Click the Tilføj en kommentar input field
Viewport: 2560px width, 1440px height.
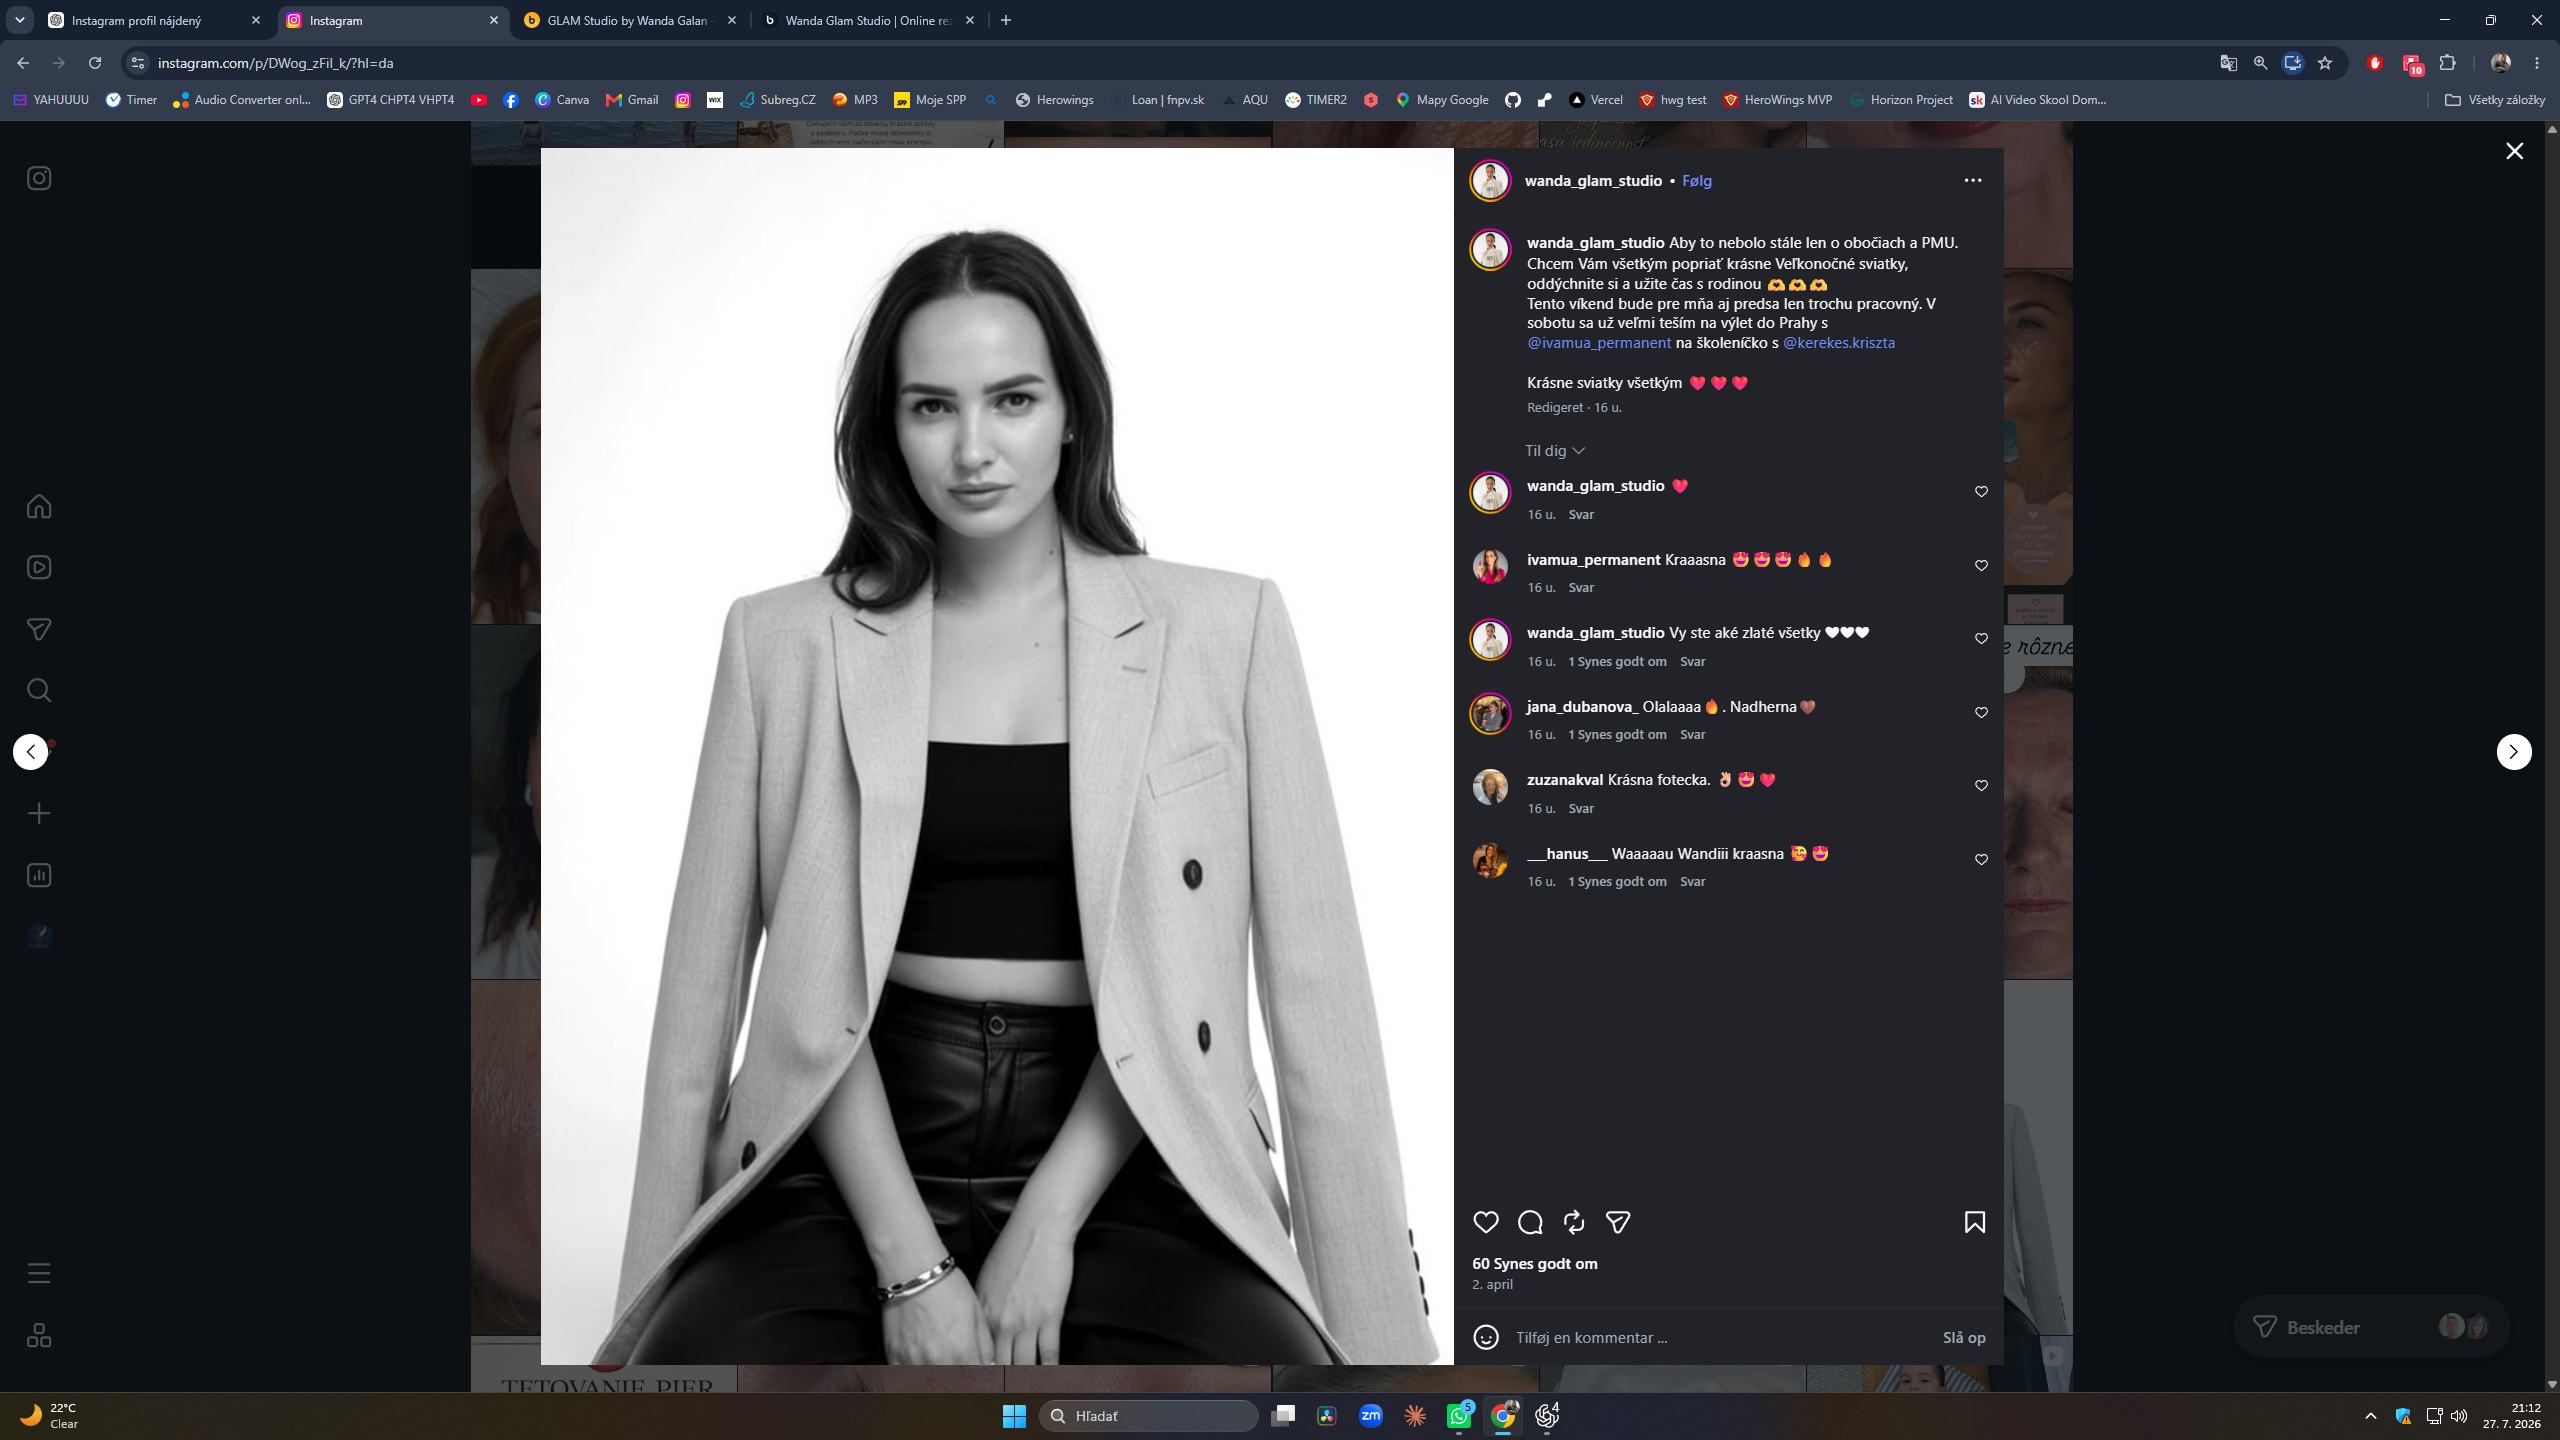click(1720, 1337)
